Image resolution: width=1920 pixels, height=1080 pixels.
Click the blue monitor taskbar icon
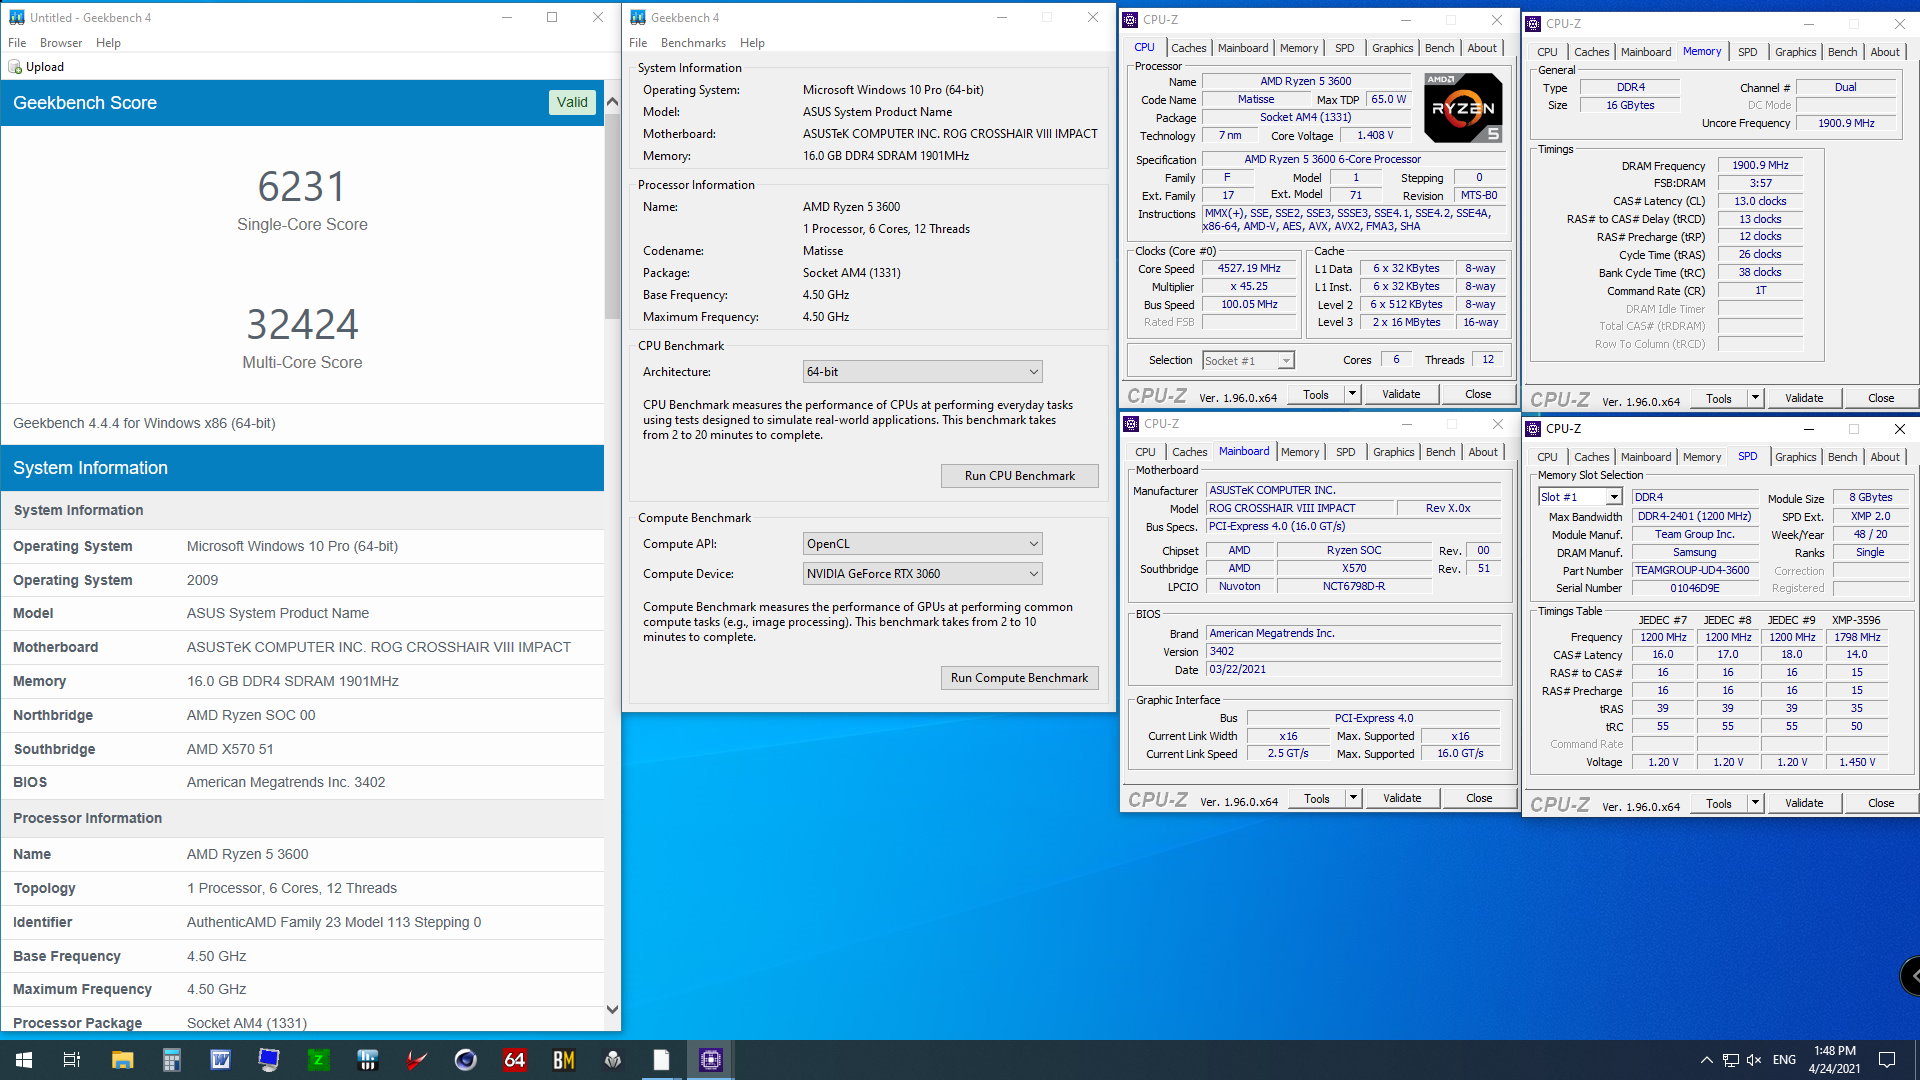tap(269, 1060)
